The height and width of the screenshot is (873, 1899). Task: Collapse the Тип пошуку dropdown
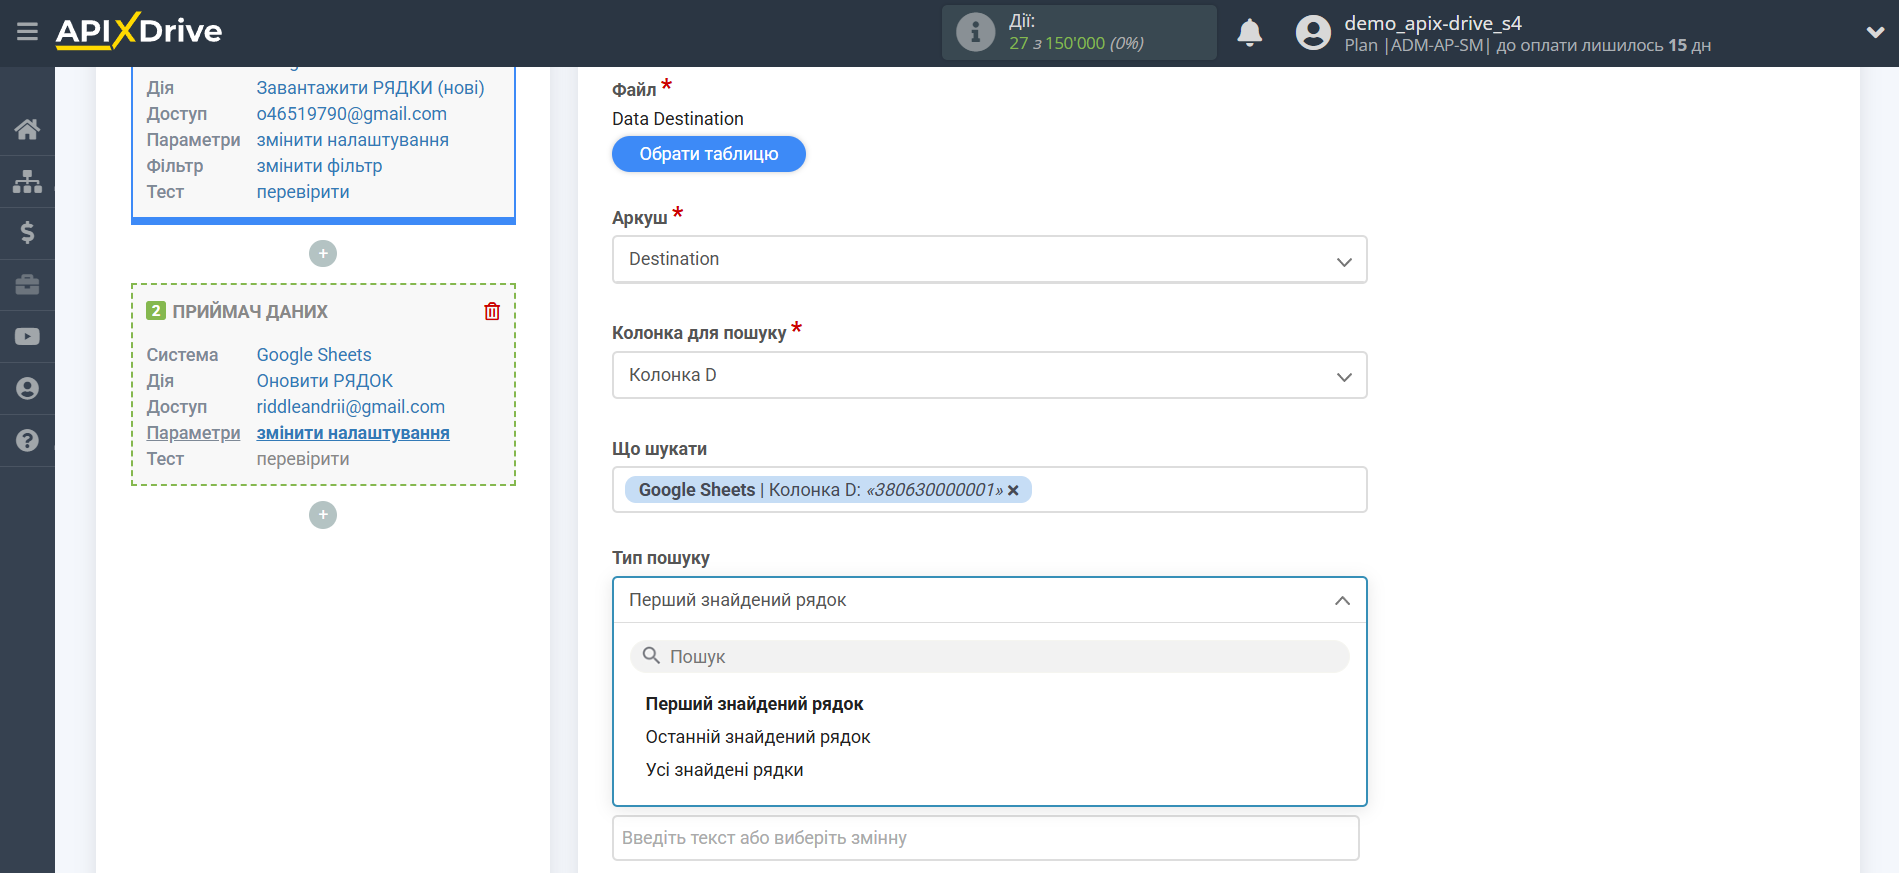[x=989, y=600]
